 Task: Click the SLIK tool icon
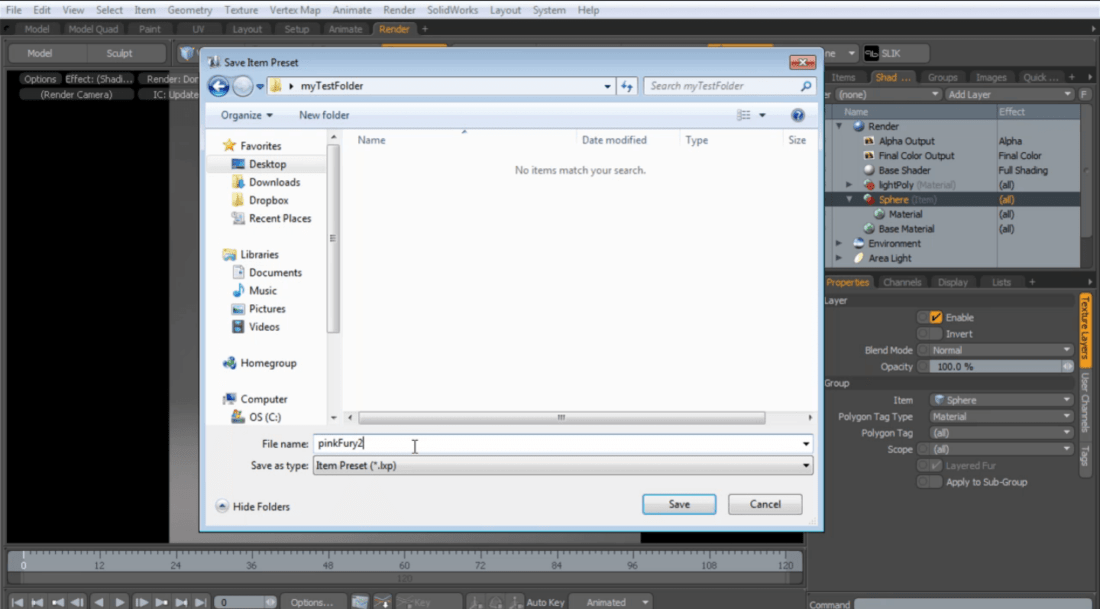873,52
